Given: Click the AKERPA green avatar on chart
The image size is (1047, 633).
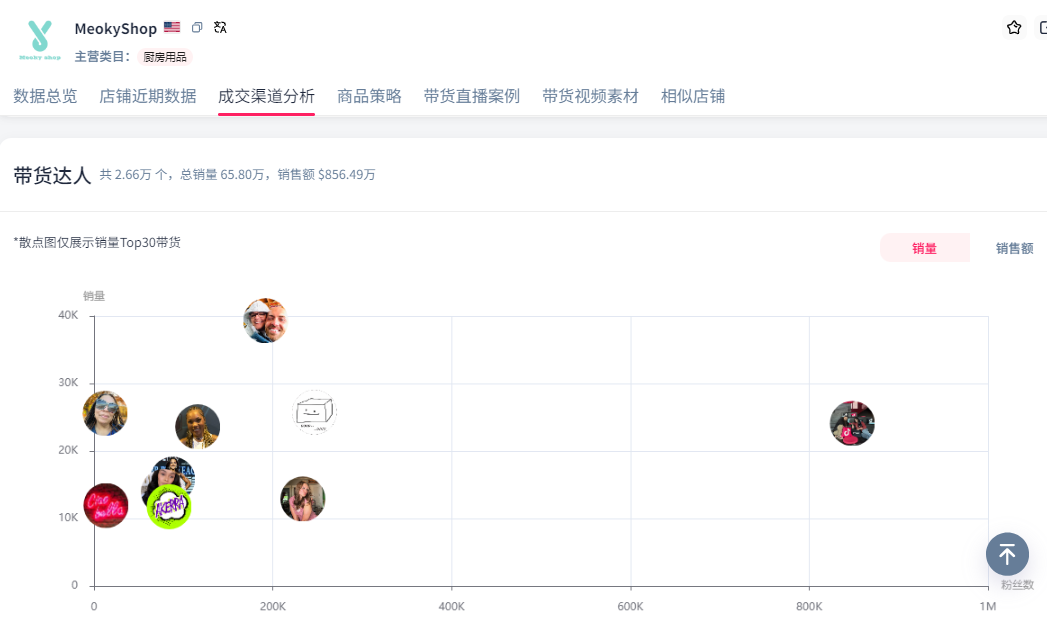Looking at the screenshot, I should click(x=169, y=507).
